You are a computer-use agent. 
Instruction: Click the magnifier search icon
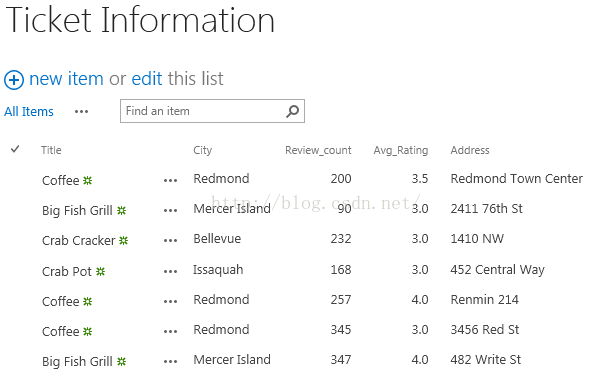(x=292, y=111)
